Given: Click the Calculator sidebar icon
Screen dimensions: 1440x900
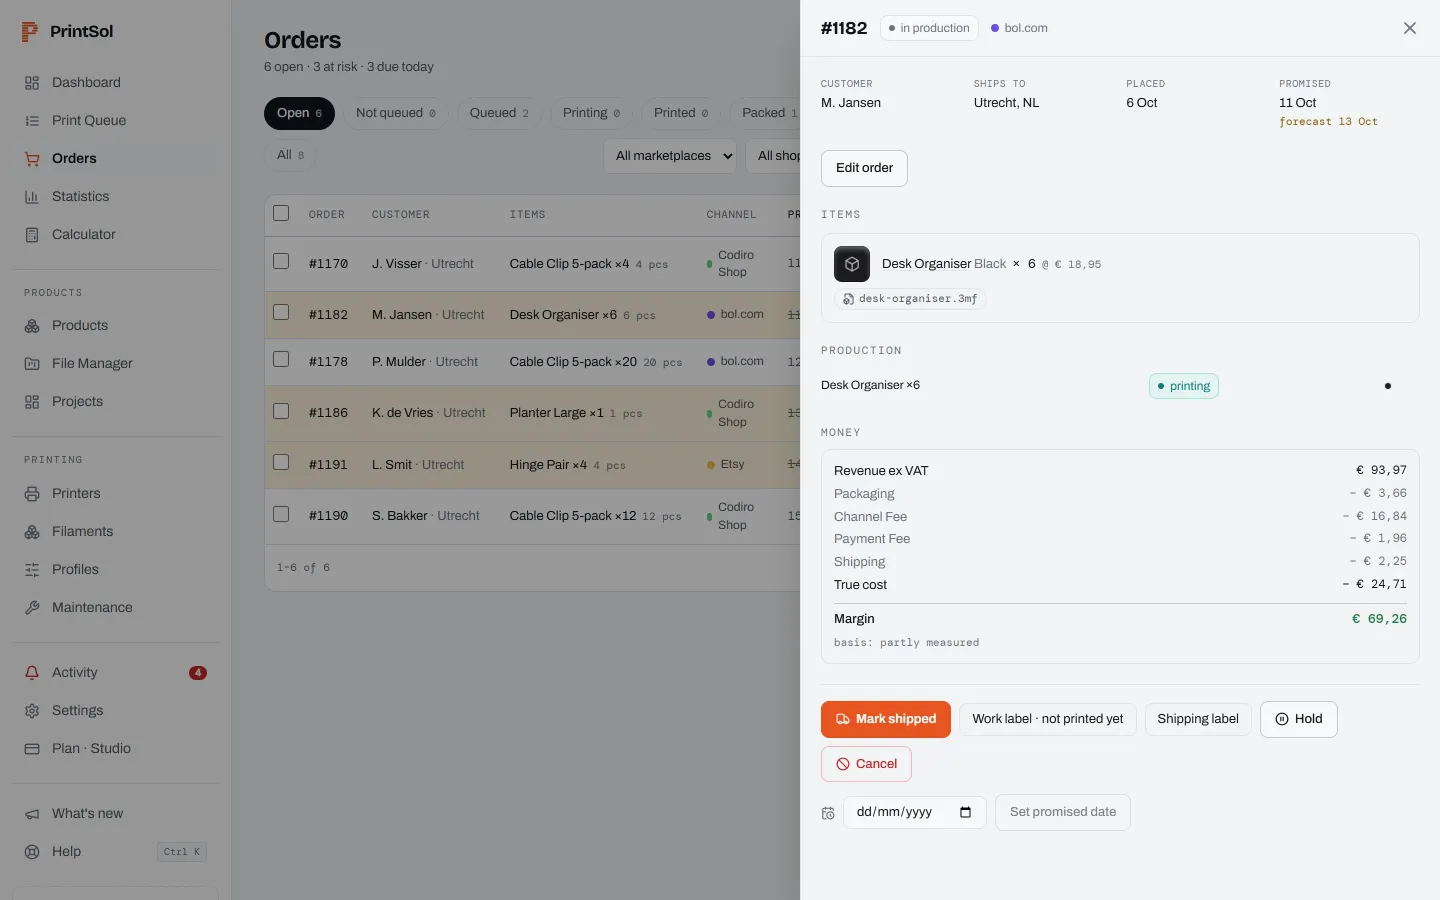Looking at the screenshot, I should (x=32, y=235).
